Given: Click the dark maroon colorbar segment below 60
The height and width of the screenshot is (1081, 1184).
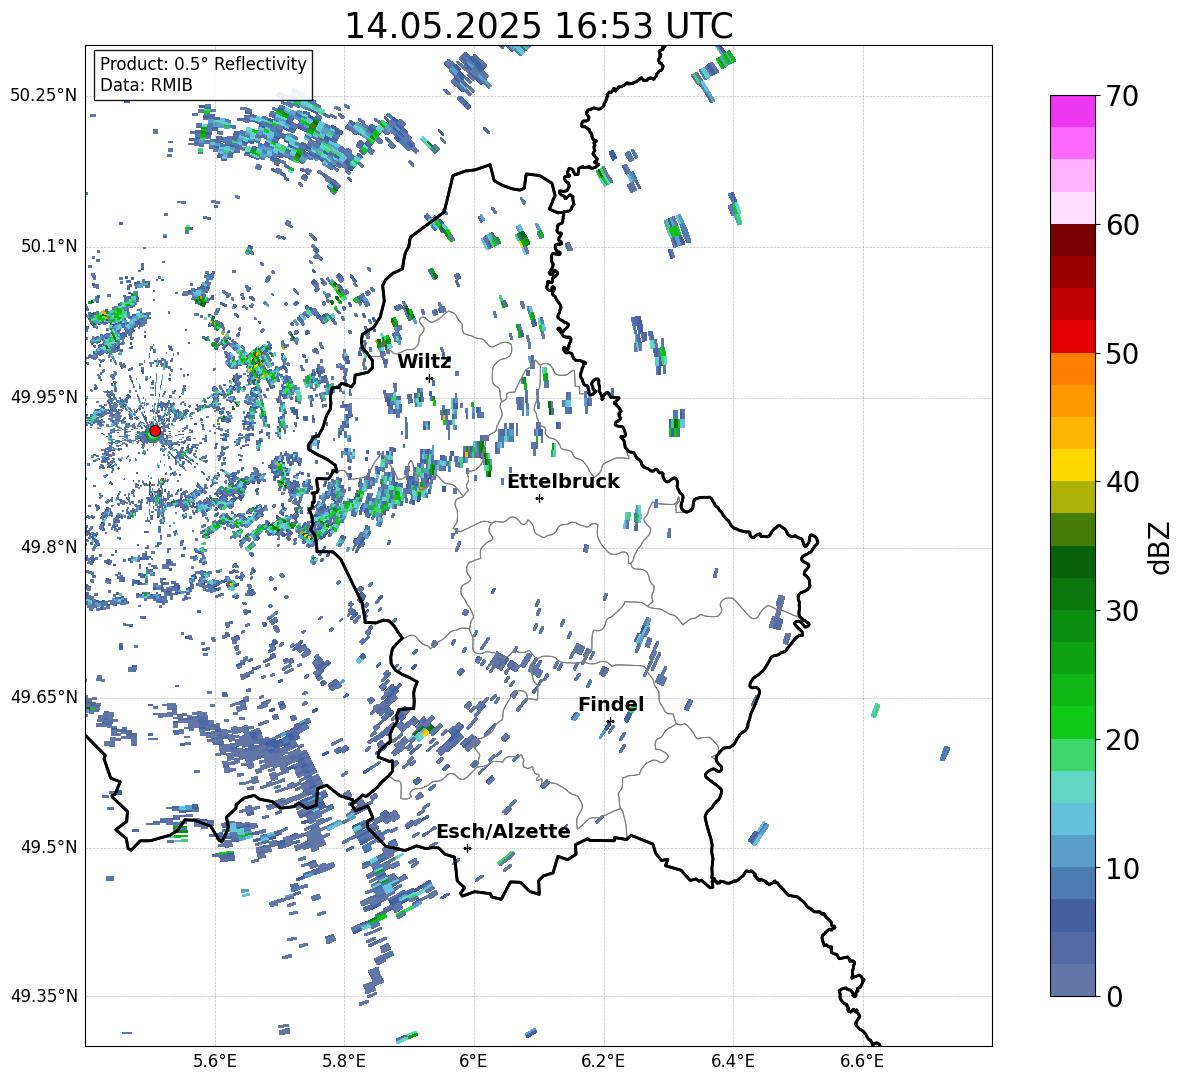Looking at the screenshot, I should click(1072, 240).
